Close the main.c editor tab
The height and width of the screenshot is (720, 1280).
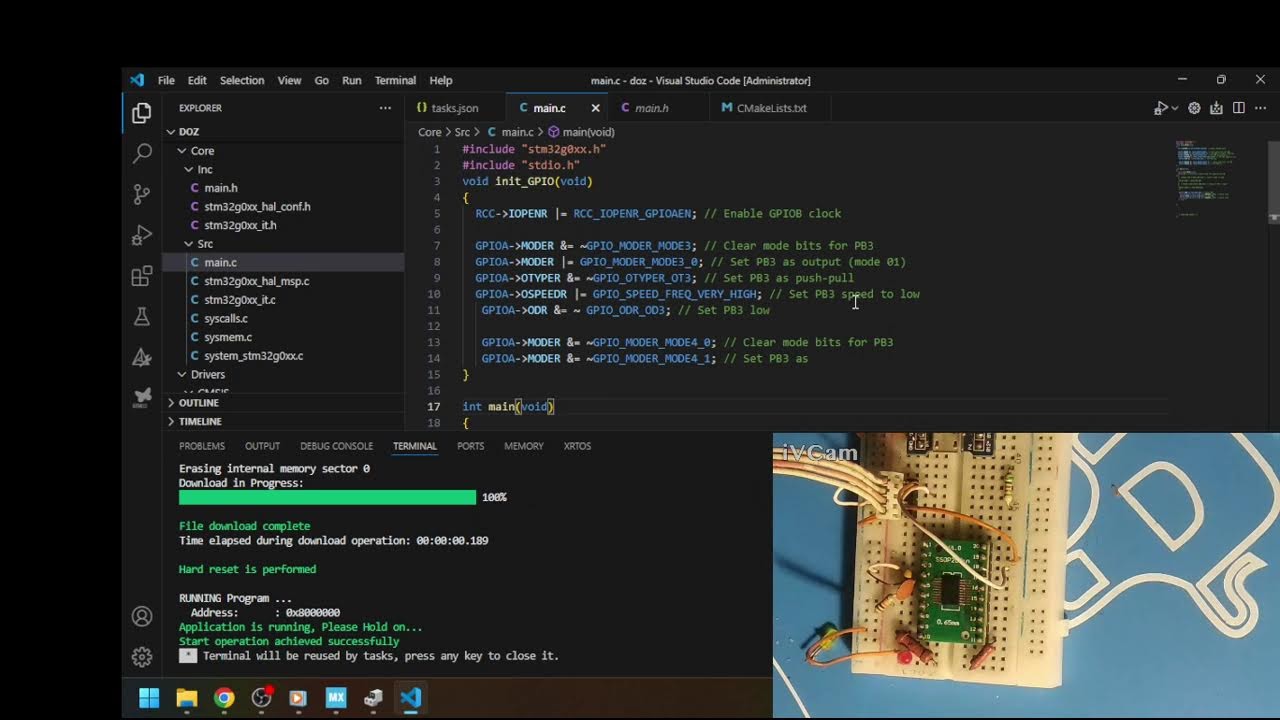tap(596, 108)
